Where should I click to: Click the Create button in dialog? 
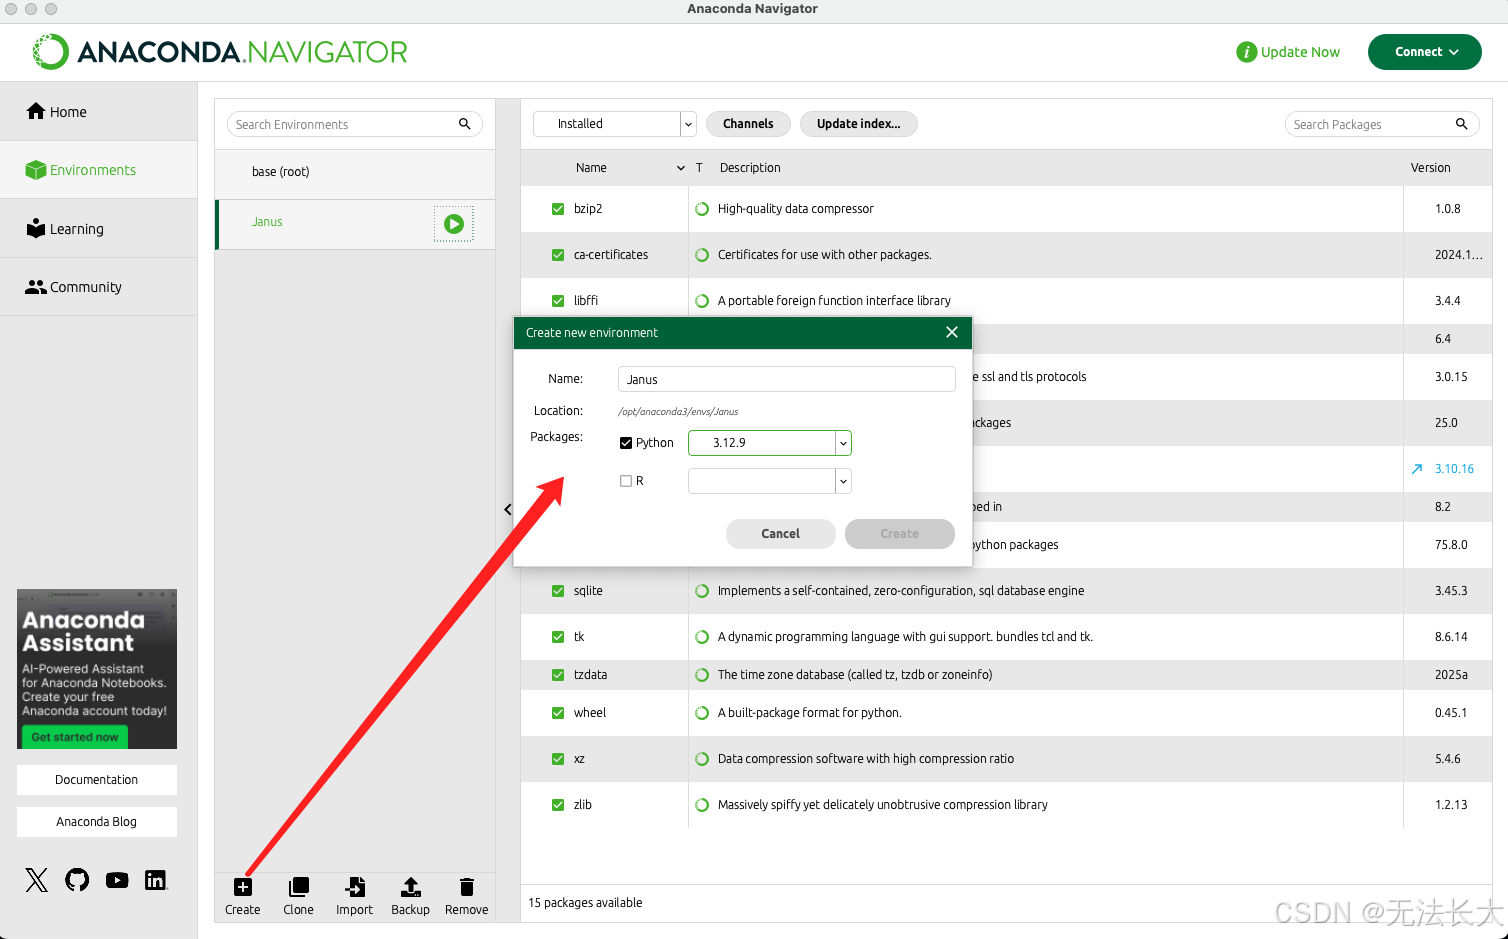(899, 534)
